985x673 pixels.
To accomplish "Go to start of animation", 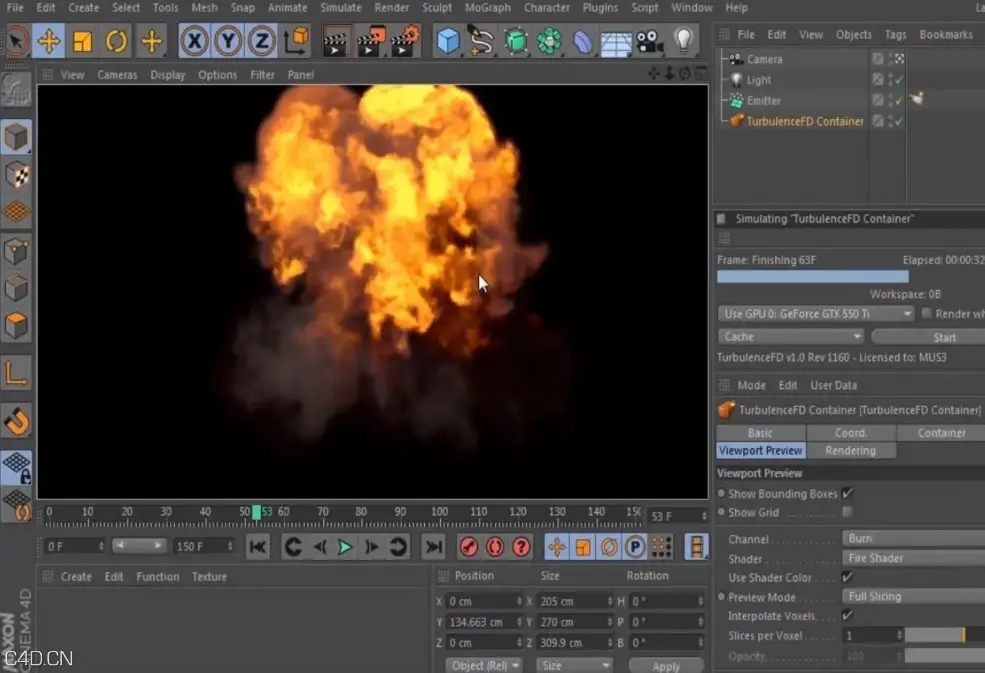I will pos(258,547).
